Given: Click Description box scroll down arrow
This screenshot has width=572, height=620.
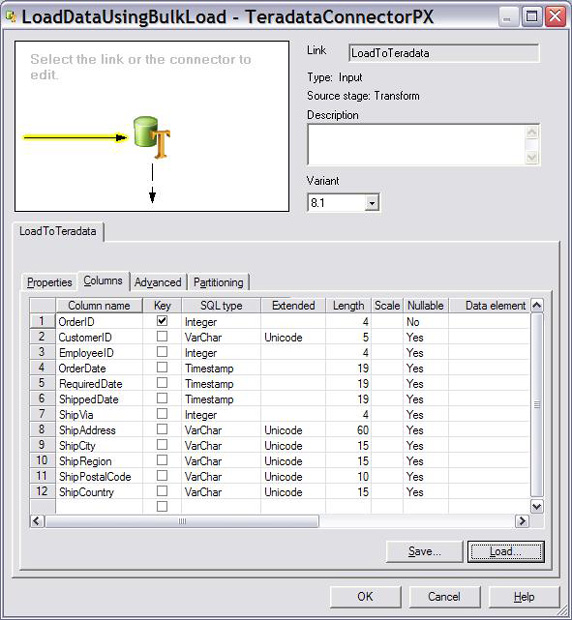Looking at the screenshot, I should coord(532,158).
